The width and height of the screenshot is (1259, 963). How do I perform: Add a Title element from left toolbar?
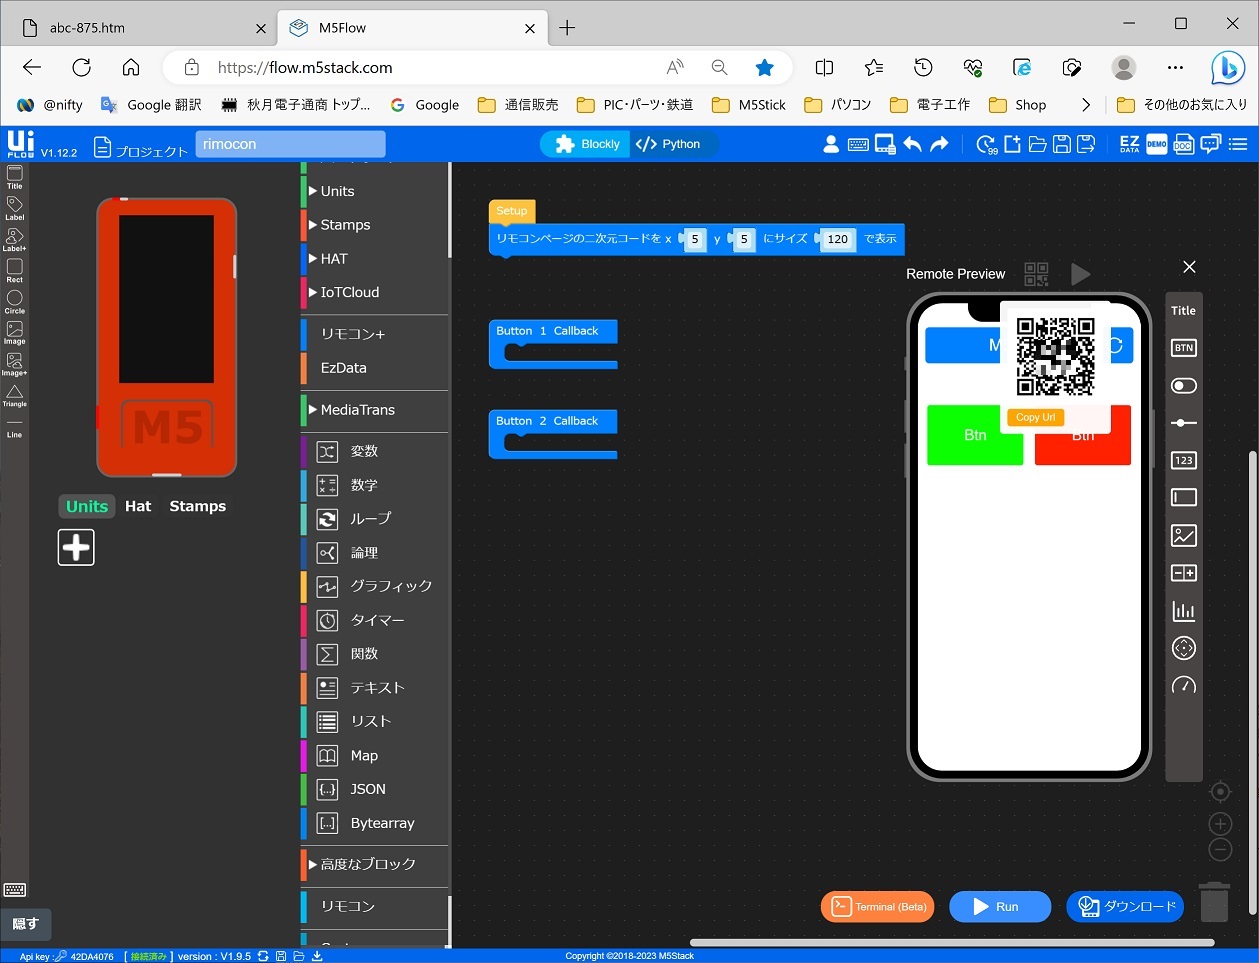(x=14, y=177)
